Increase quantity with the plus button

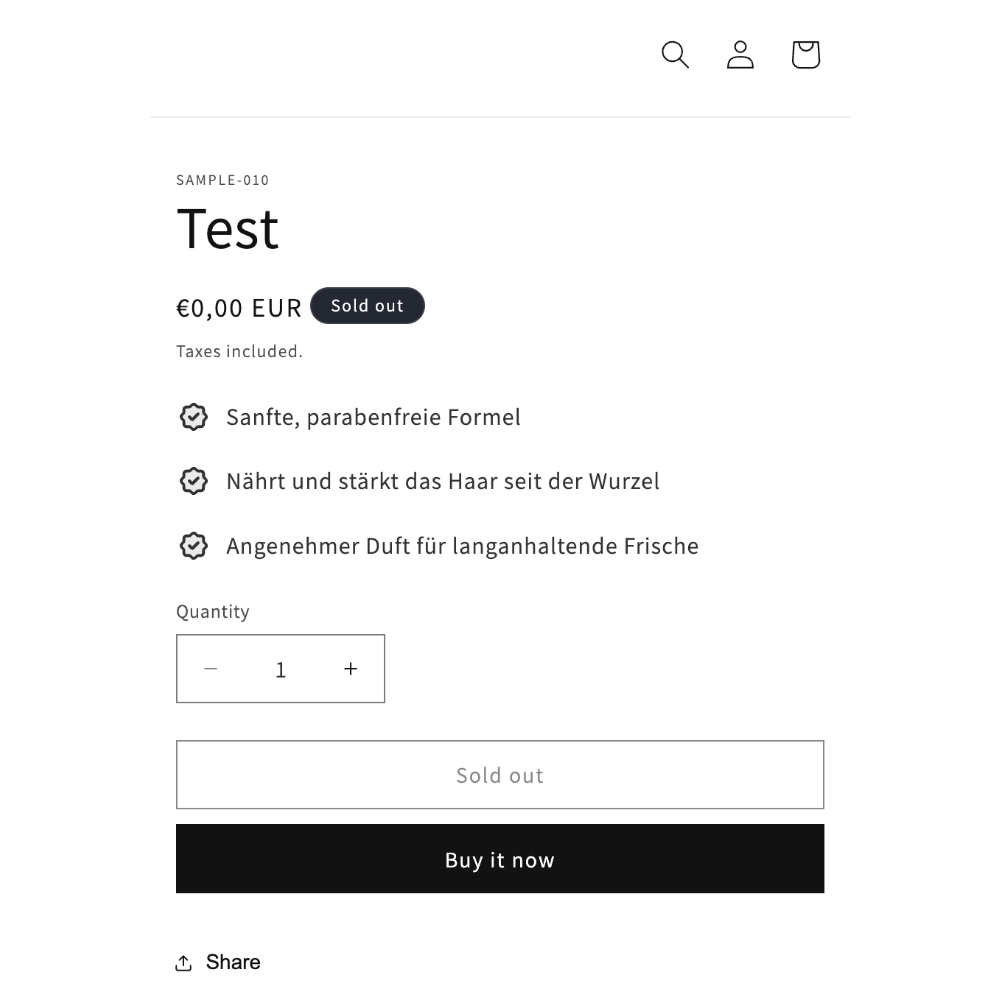click(350, 668)
